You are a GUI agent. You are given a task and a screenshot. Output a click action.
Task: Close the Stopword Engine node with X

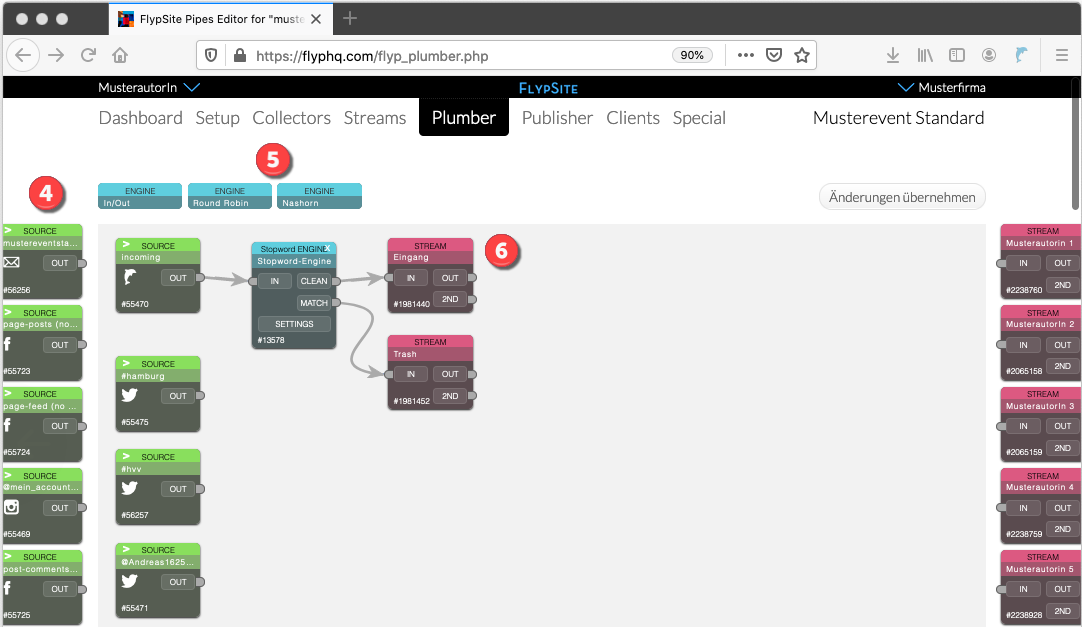(x=328, y=248)
